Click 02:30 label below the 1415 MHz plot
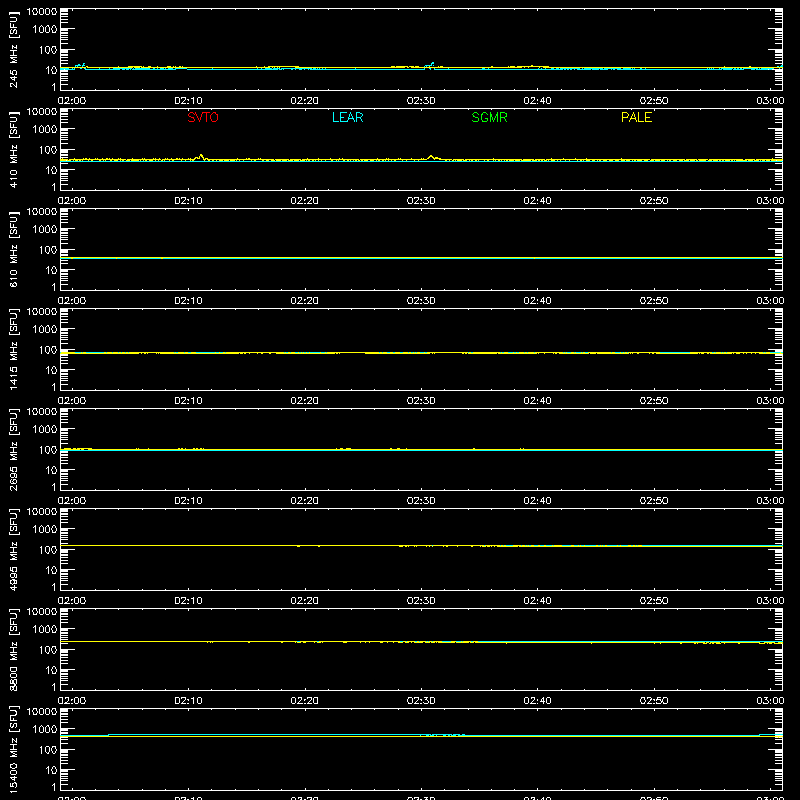Viewport: 800px width, 800px height. point(421,401)
